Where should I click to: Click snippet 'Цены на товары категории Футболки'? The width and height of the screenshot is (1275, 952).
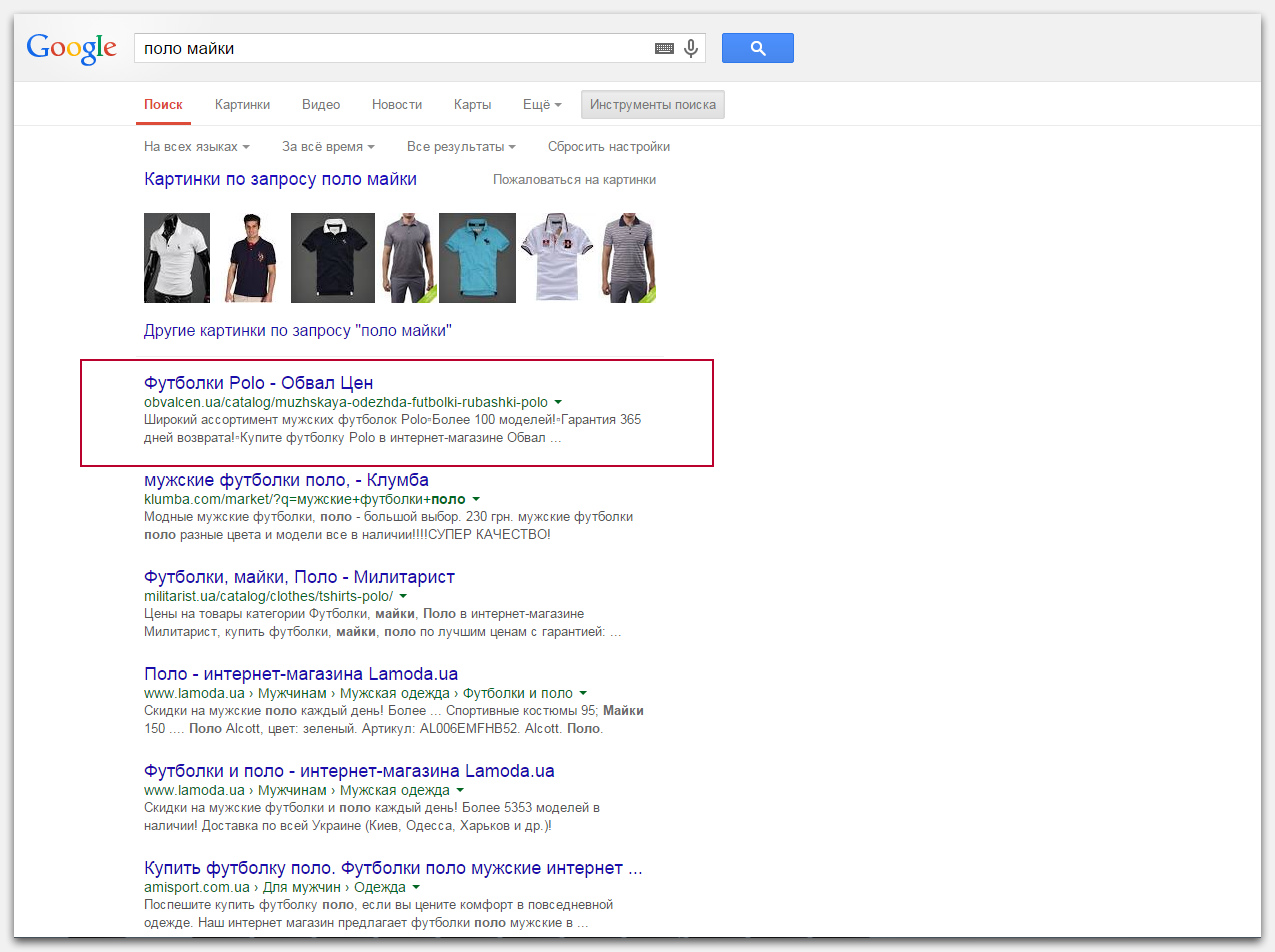(x=384, y=623)
